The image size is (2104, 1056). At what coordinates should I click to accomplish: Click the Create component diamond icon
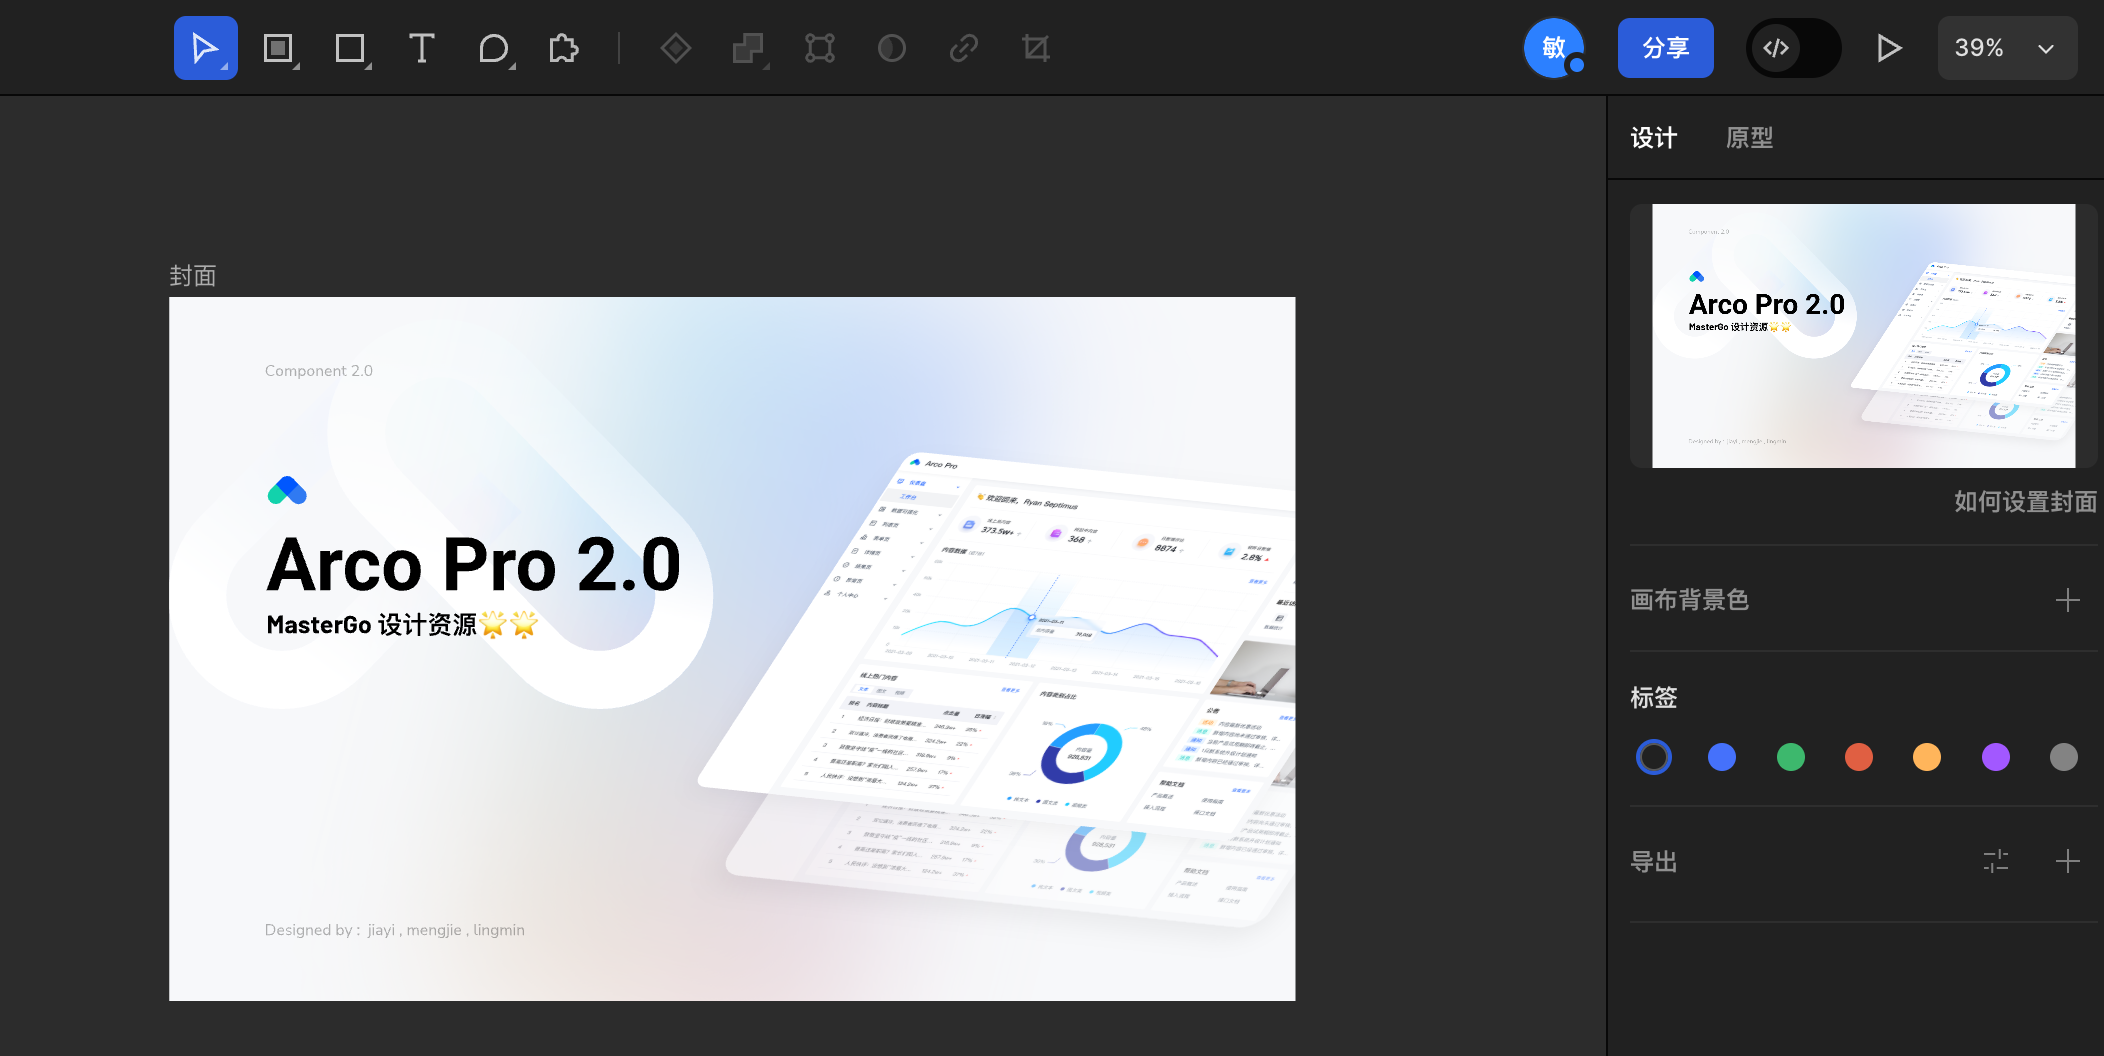(676, 48)
